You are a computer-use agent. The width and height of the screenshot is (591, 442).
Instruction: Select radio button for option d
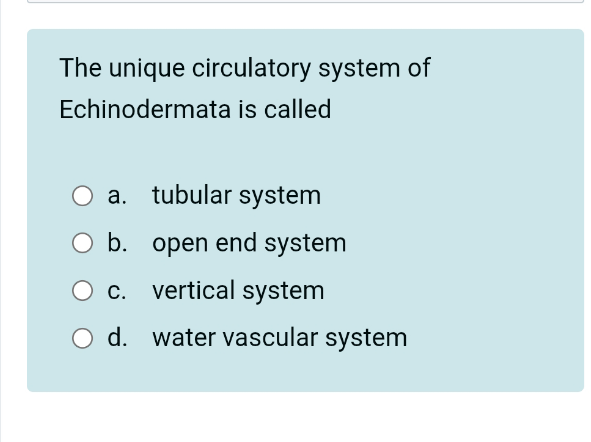(x=82, y=338)
